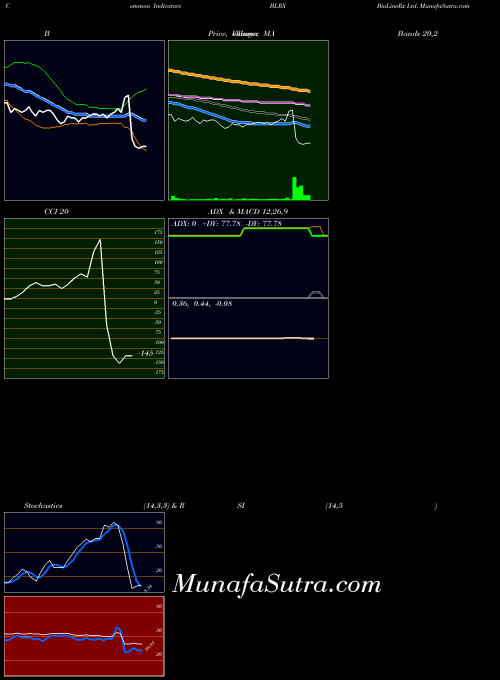Click the 'Common Indicators' header text
The image size is (500, 680).
coord(94,6)
